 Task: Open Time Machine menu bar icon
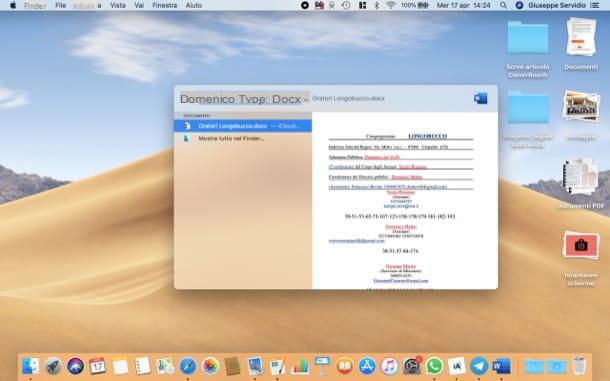pyautogui.click(x=346, y=5)
